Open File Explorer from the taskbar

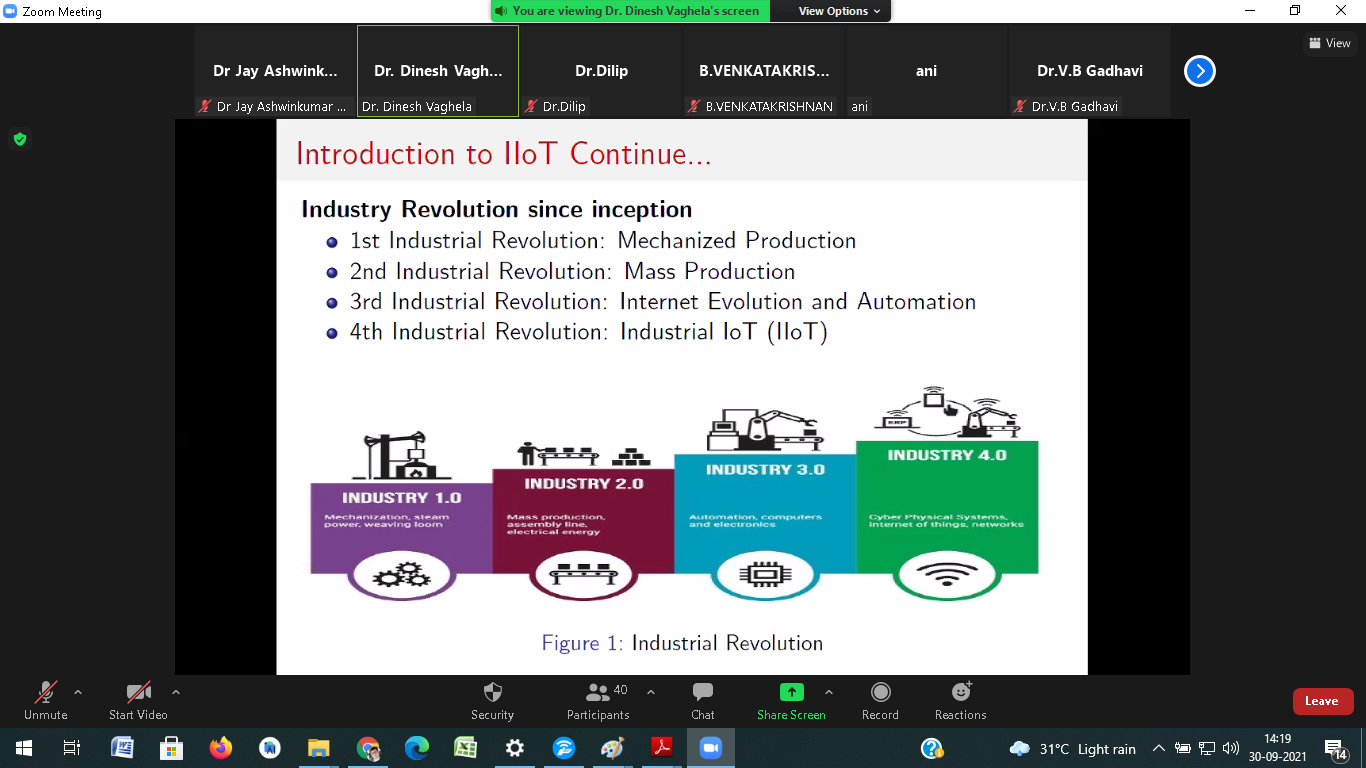click(x=319, y=748)
